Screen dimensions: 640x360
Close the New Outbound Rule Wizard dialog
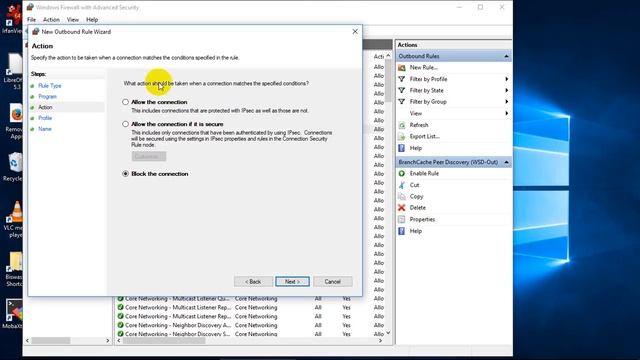click(x=355, y=31)
